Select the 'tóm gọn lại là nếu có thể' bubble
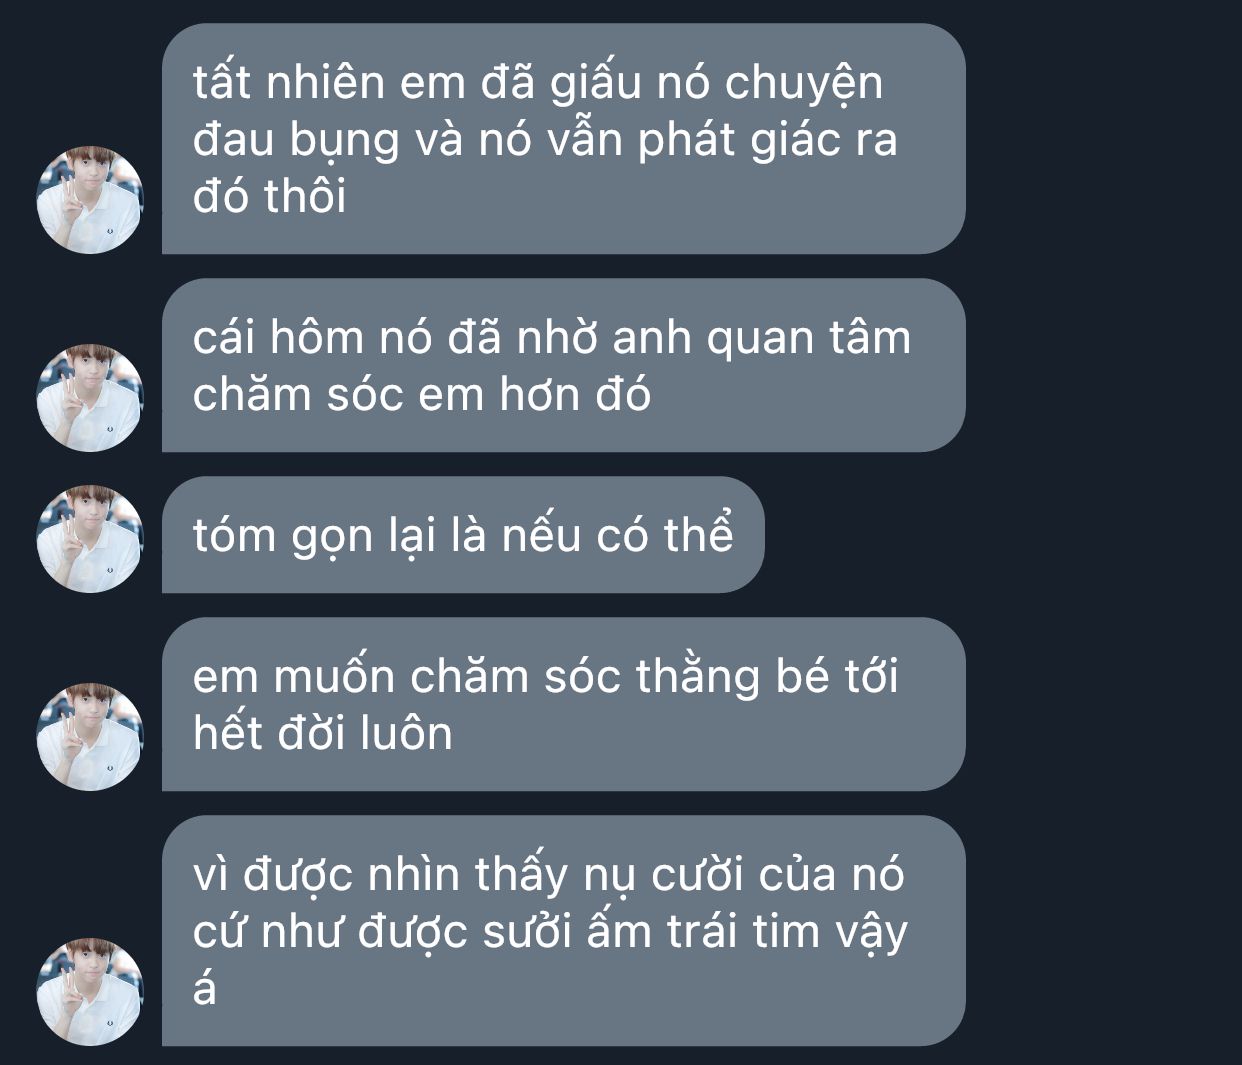 (x=463, y=535)
